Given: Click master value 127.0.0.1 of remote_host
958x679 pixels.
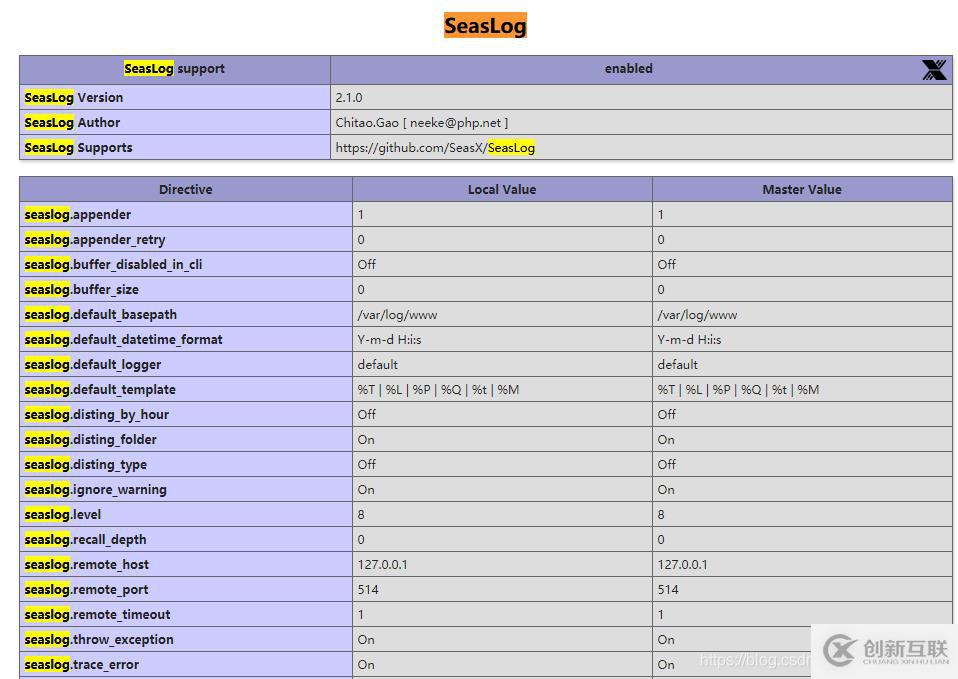Looking at the screenshot, I should (682, 565).
